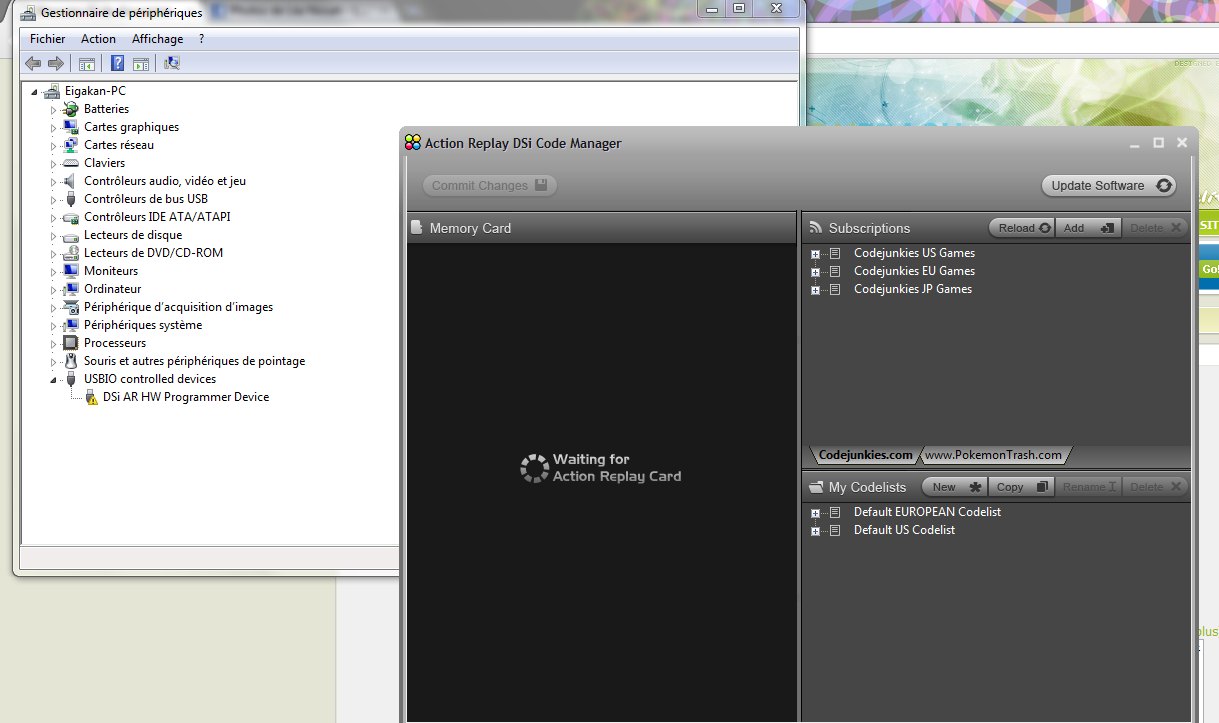Expand Périphérique d'acquisition d'images node
This screenshot has width=1219, height=723.
coord(54,307)
